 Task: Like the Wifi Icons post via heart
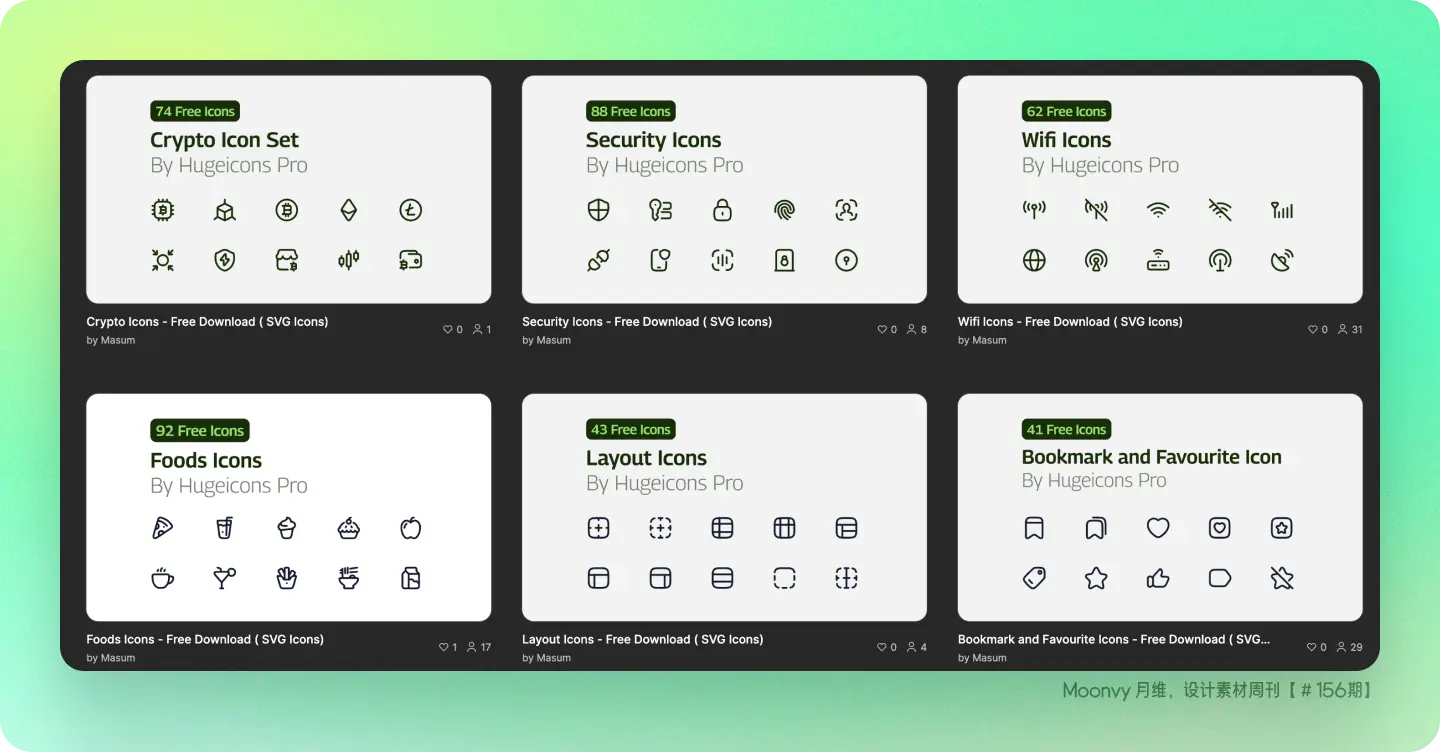pos(1313,329)
